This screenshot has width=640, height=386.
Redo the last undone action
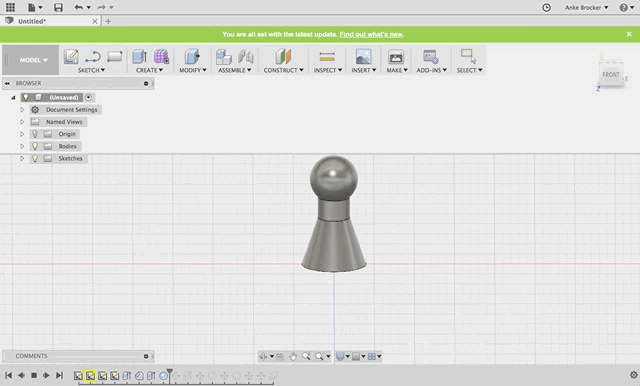101,7
